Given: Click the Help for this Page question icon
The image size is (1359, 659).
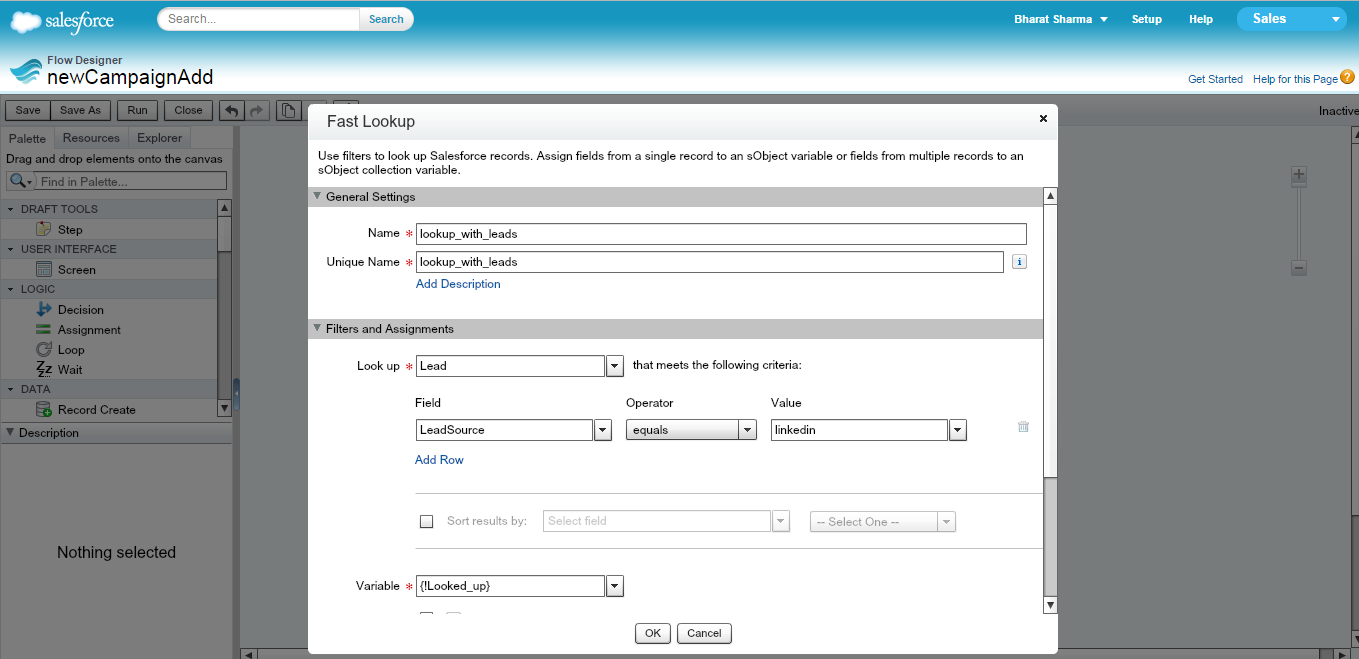Looking at the screenshot, I should [x=1348, y=77].
